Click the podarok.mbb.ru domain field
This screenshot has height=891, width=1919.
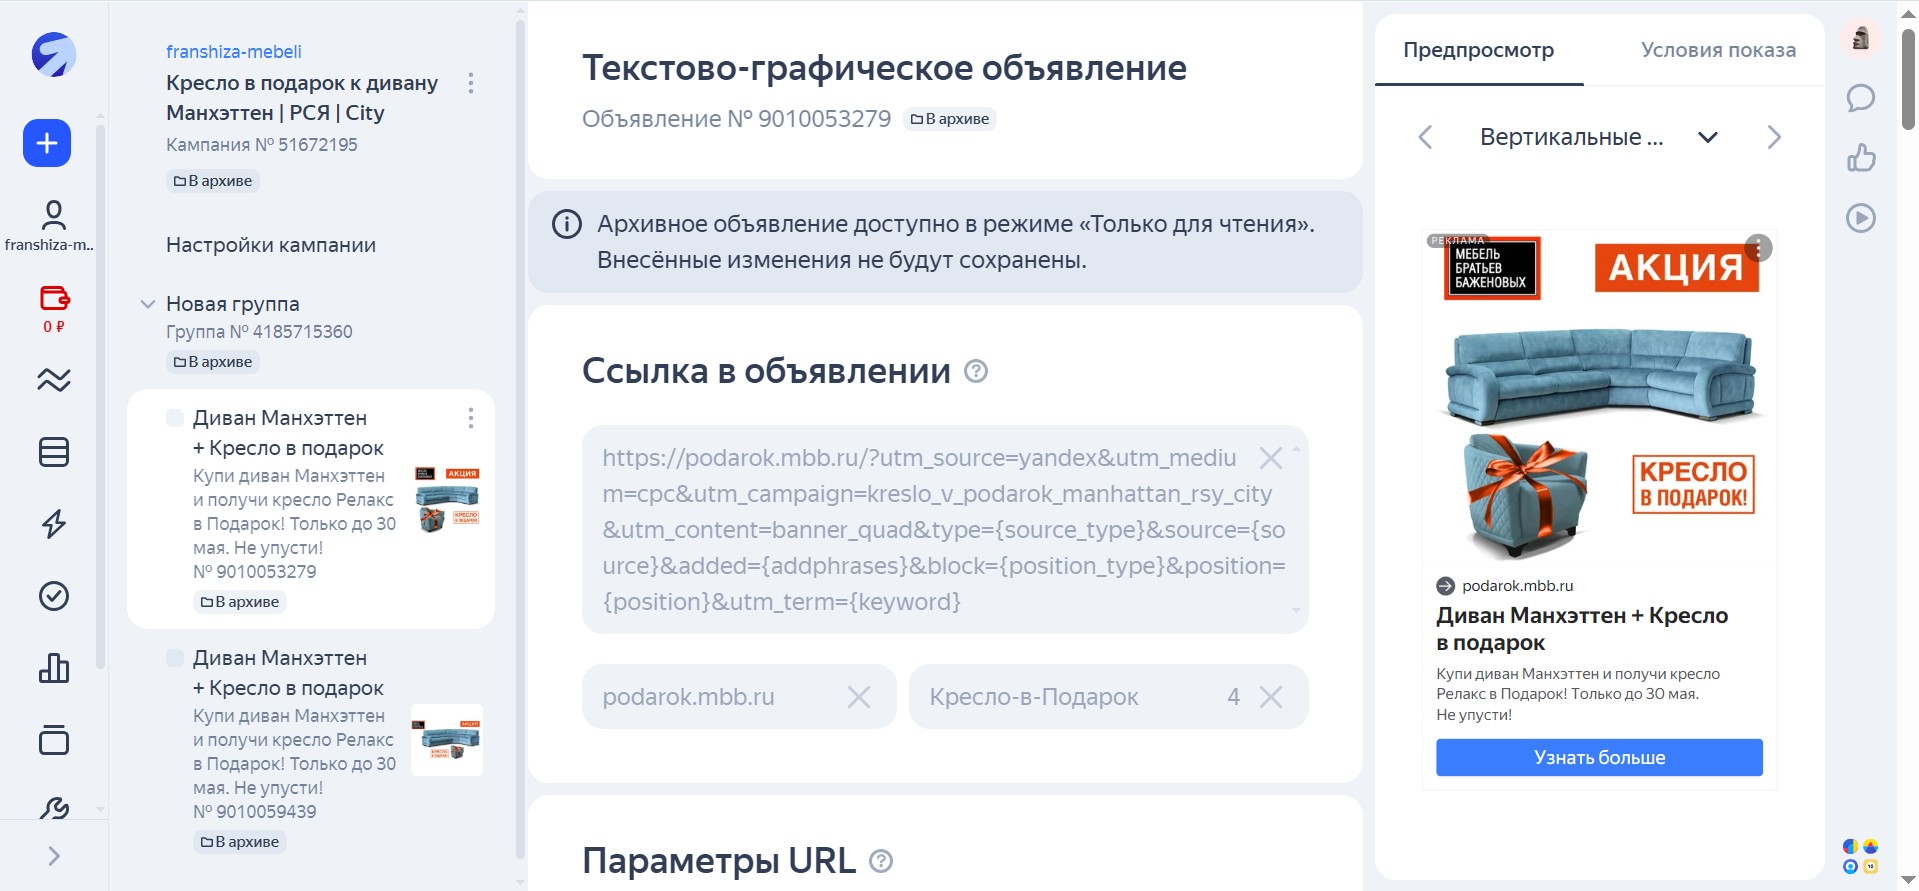click(739, 697)
